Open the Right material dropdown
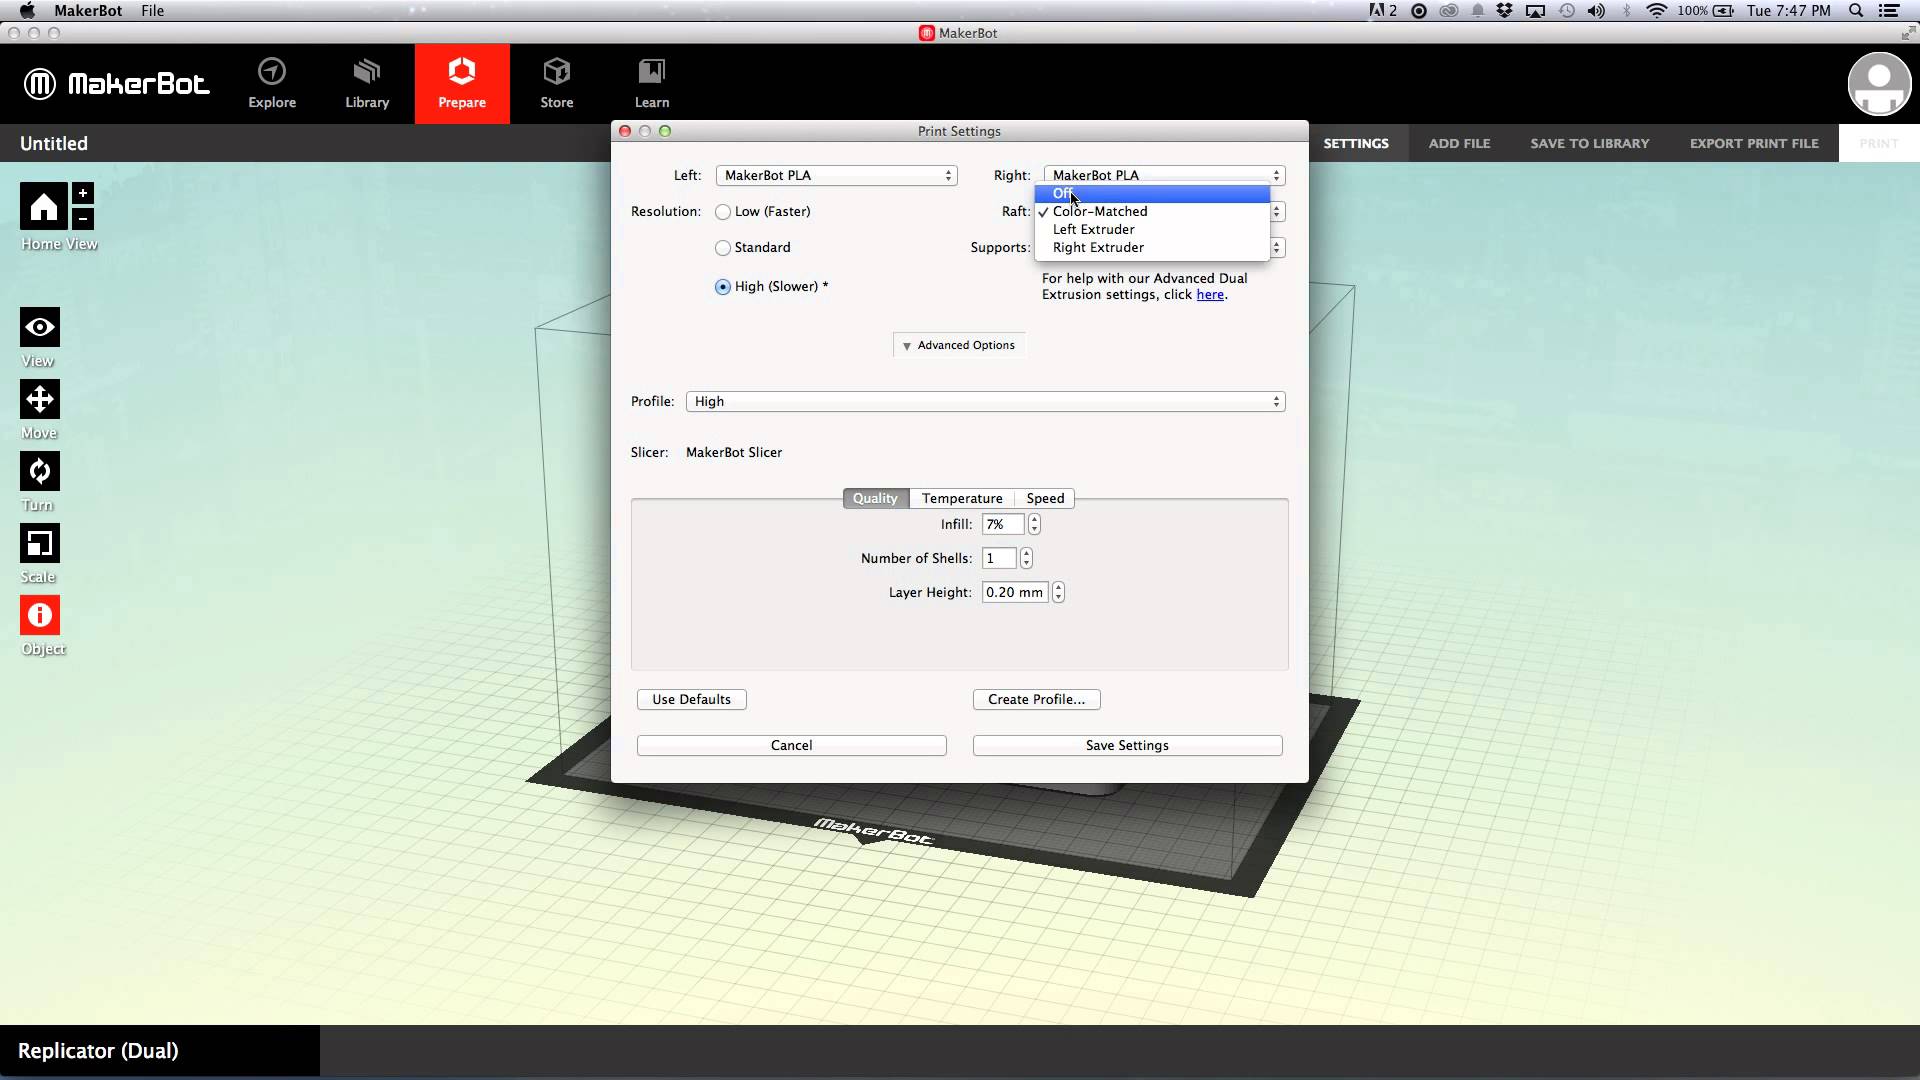 pos(1164,175)
